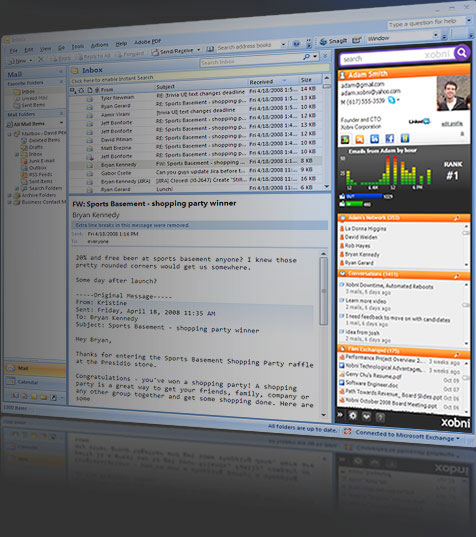Expand the query builder double-chevron beside Search Inbox
The height and width of the screenshot is (537, 476).
pos(325,55)
